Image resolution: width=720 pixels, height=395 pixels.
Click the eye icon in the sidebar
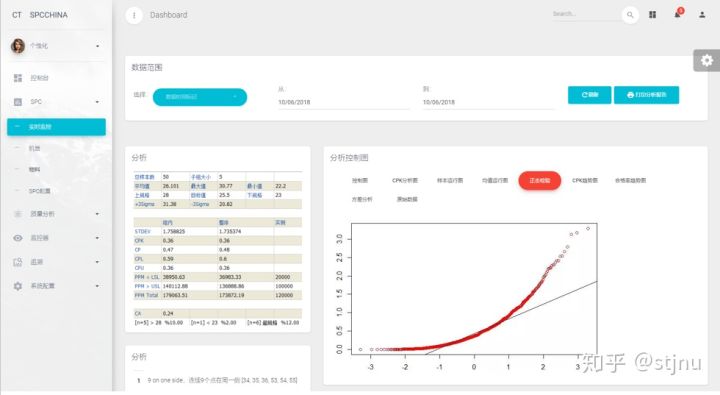pyautogui.click(x=18, y=238)
